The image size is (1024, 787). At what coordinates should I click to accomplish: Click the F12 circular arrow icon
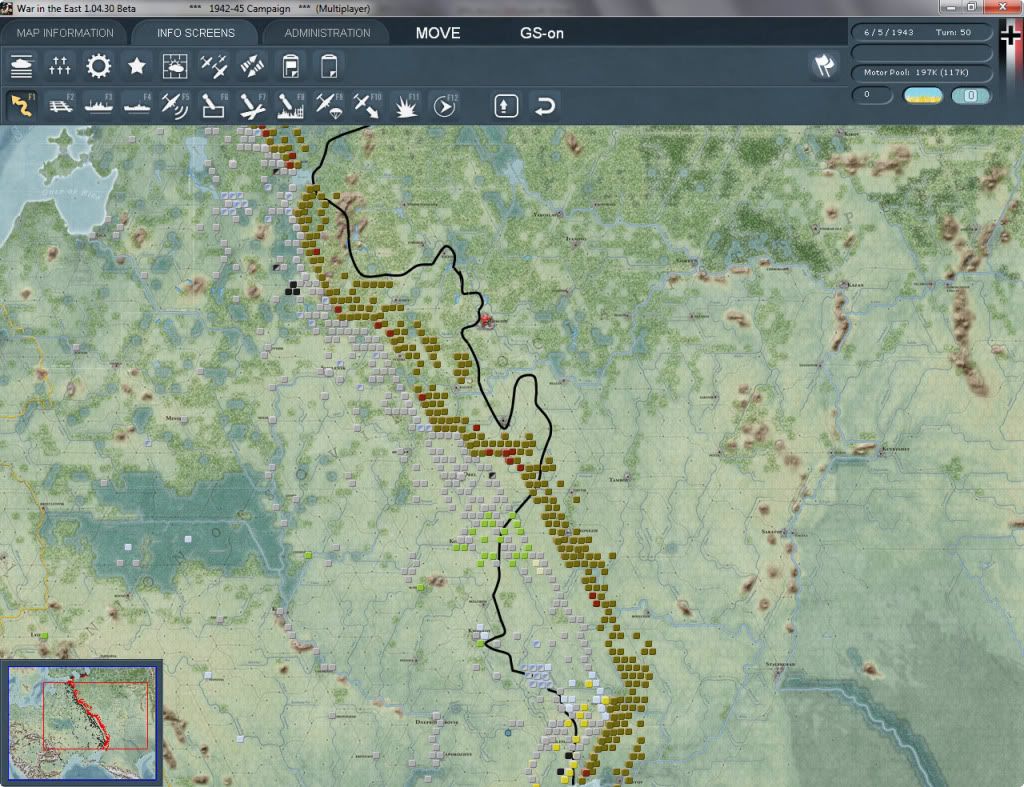coord(445,105)
